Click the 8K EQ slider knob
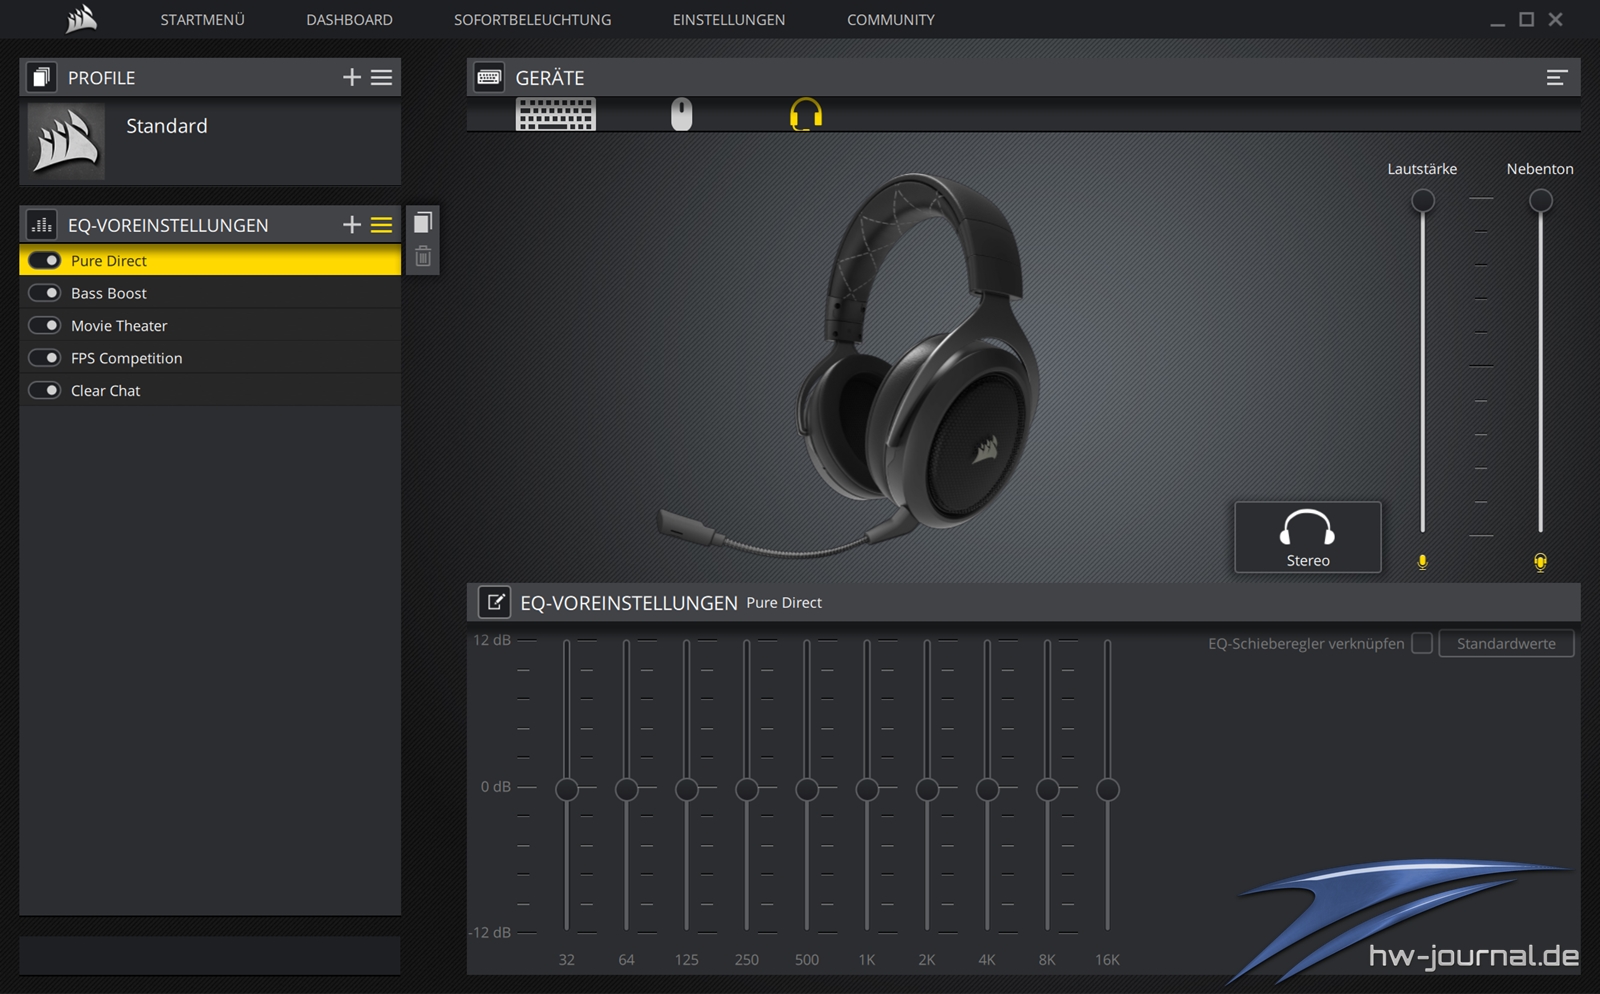1600x994 pixels. (x=1047, y=789)
